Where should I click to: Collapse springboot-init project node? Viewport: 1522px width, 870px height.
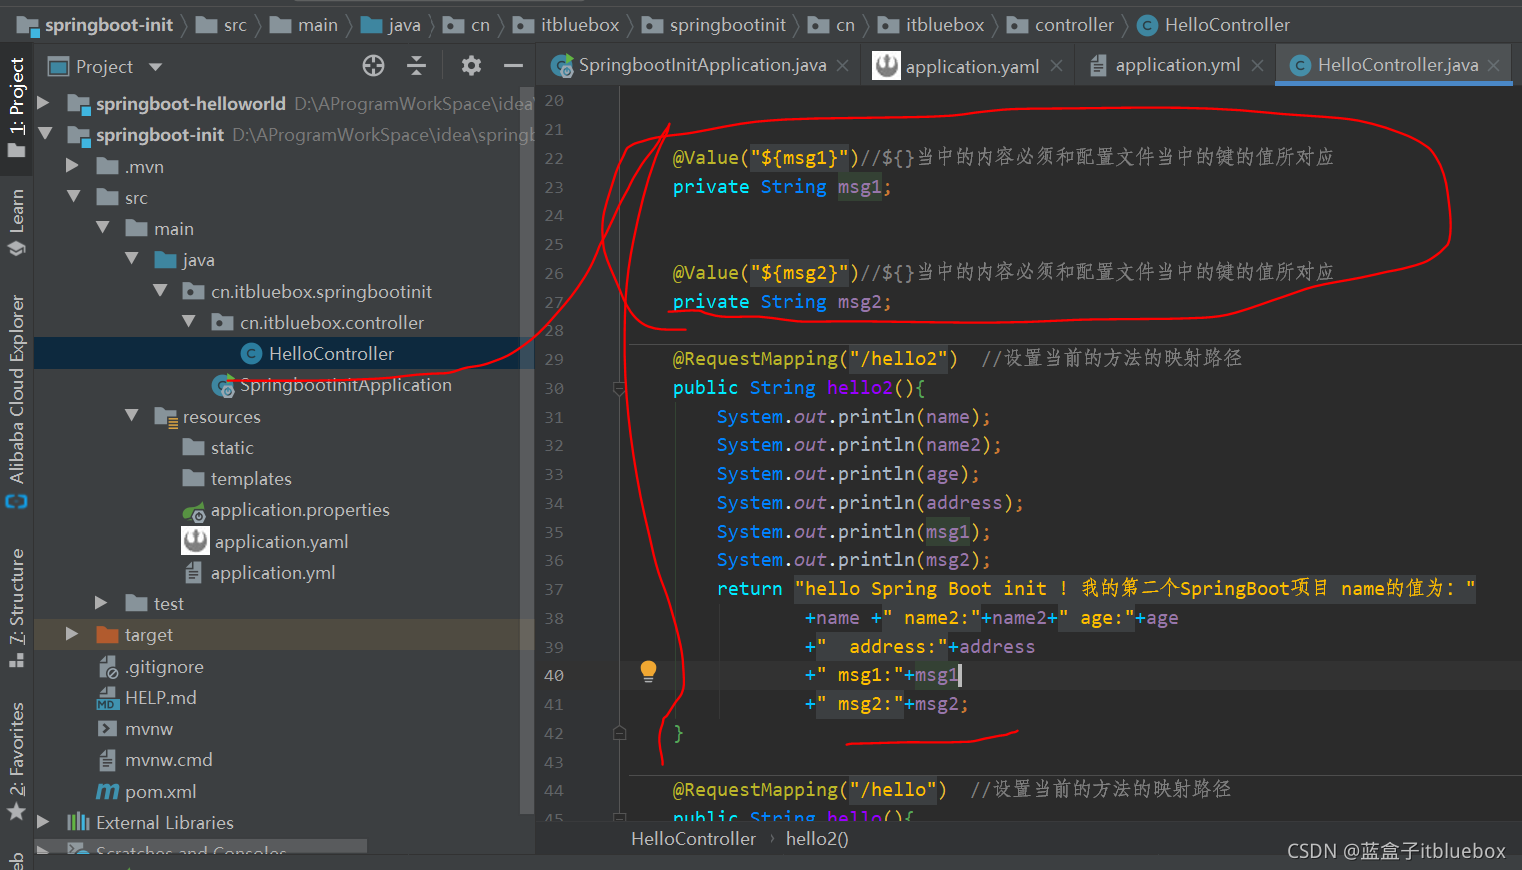(44, 133)
